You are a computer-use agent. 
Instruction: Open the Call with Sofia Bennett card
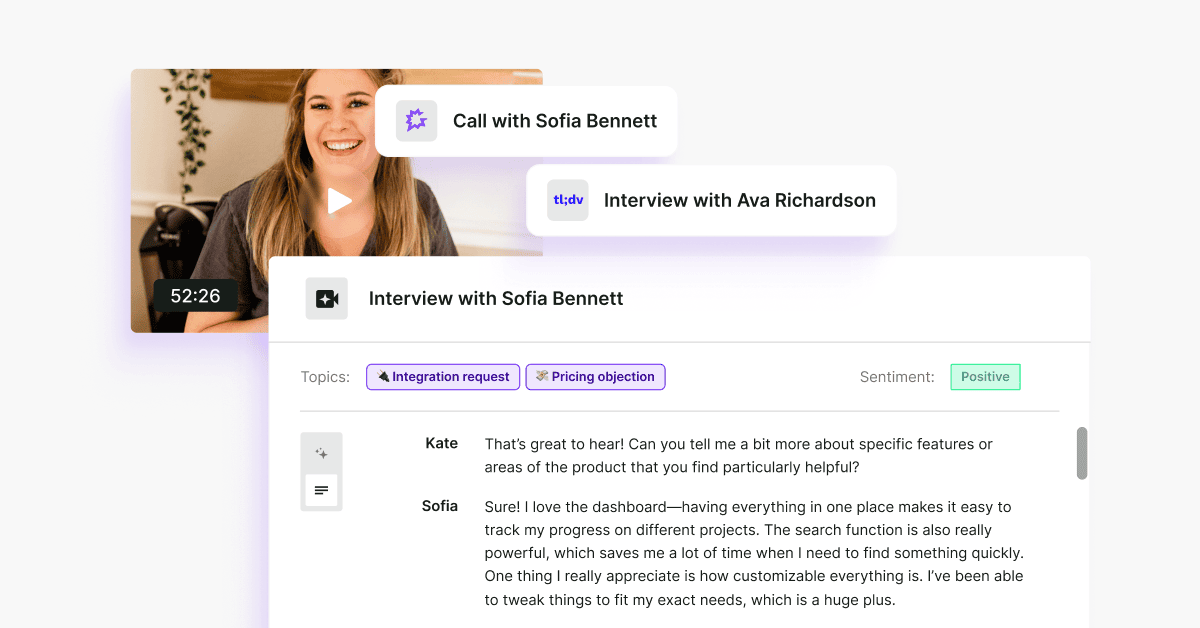point(526,121)
